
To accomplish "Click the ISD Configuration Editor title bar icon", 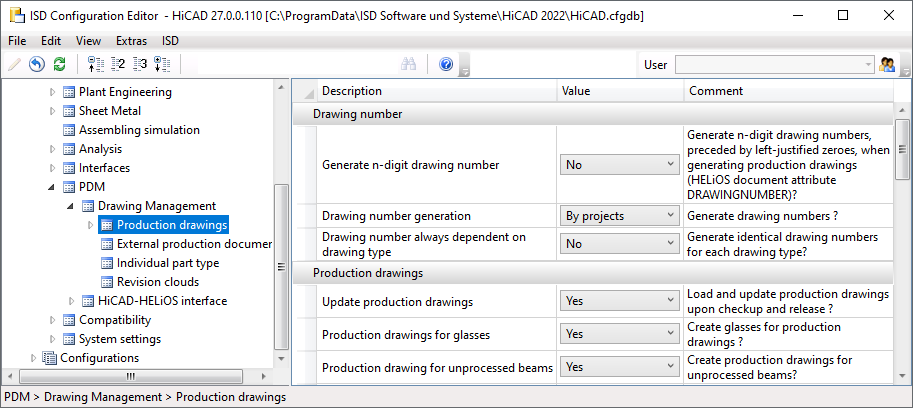I will coord(17,16).
